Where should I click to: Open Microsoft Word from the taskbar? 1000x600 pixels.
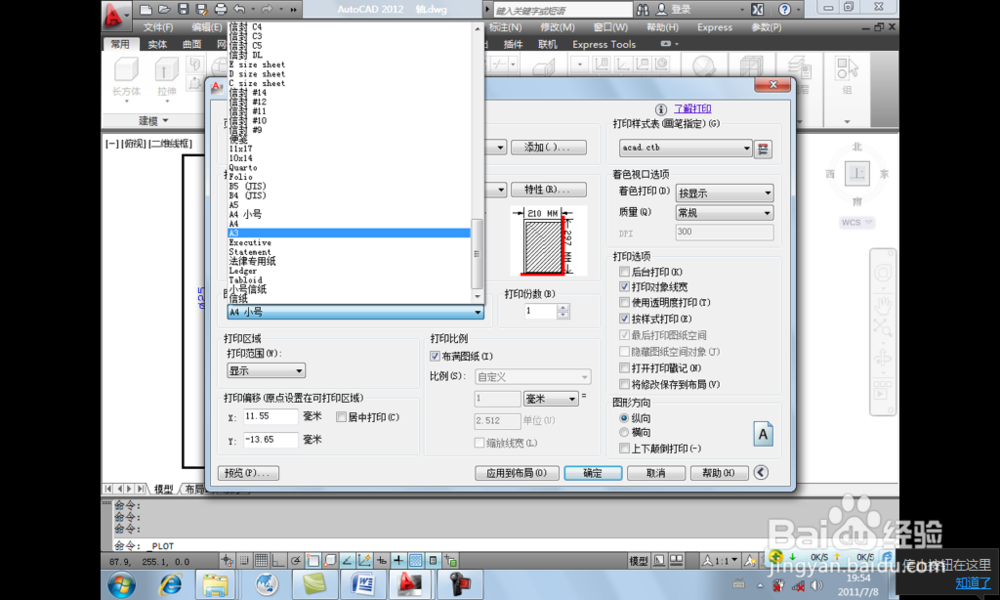click(x=362, y=584)
